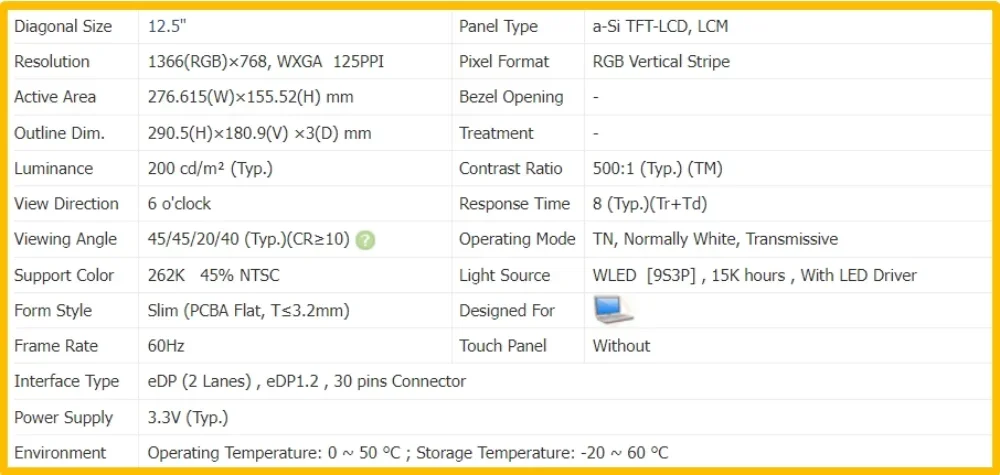Click the Power Supply 3.3V value
This screenshot has width=1000, height=475.
tap(188, 417)
